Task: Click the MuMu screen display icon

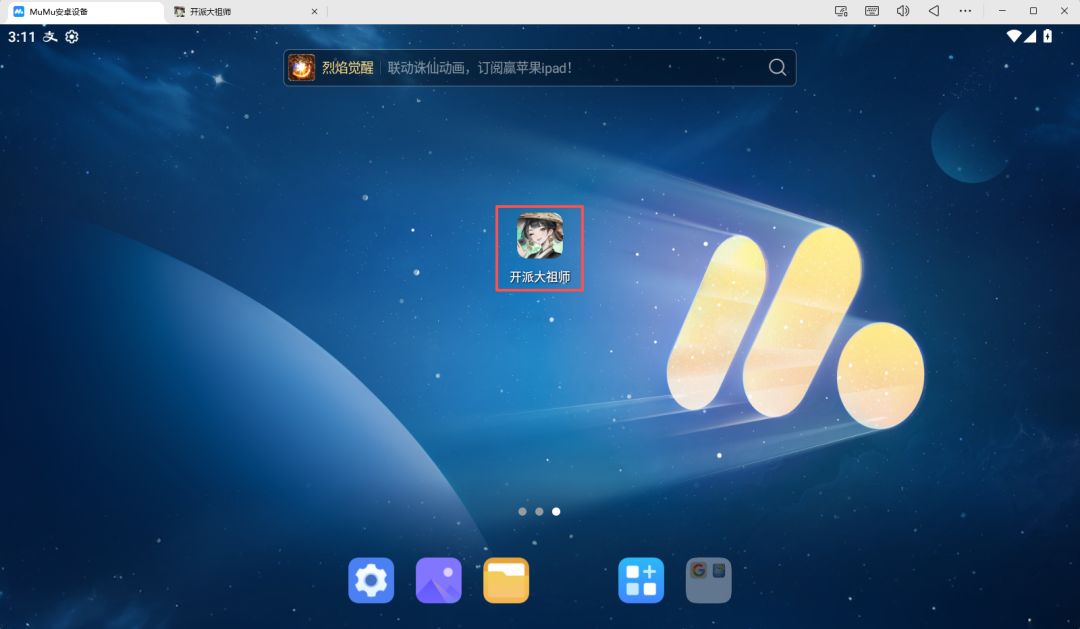Action: (x=841, y=11)
